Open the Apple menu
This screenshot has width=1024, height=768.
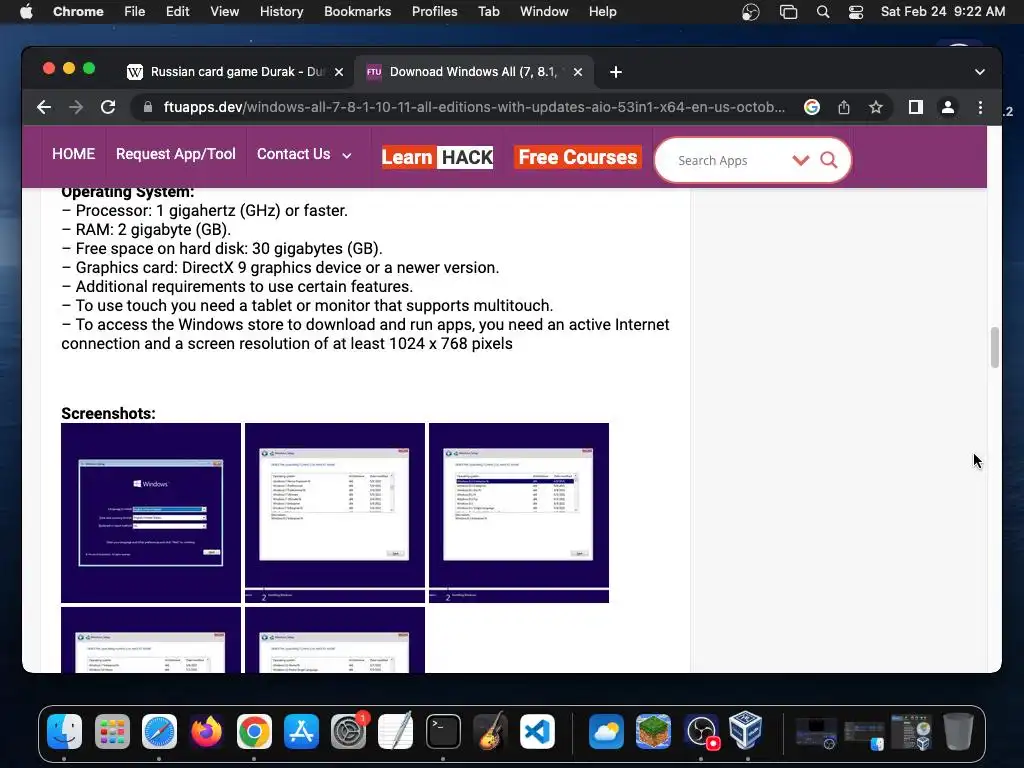tap(26, 12)
